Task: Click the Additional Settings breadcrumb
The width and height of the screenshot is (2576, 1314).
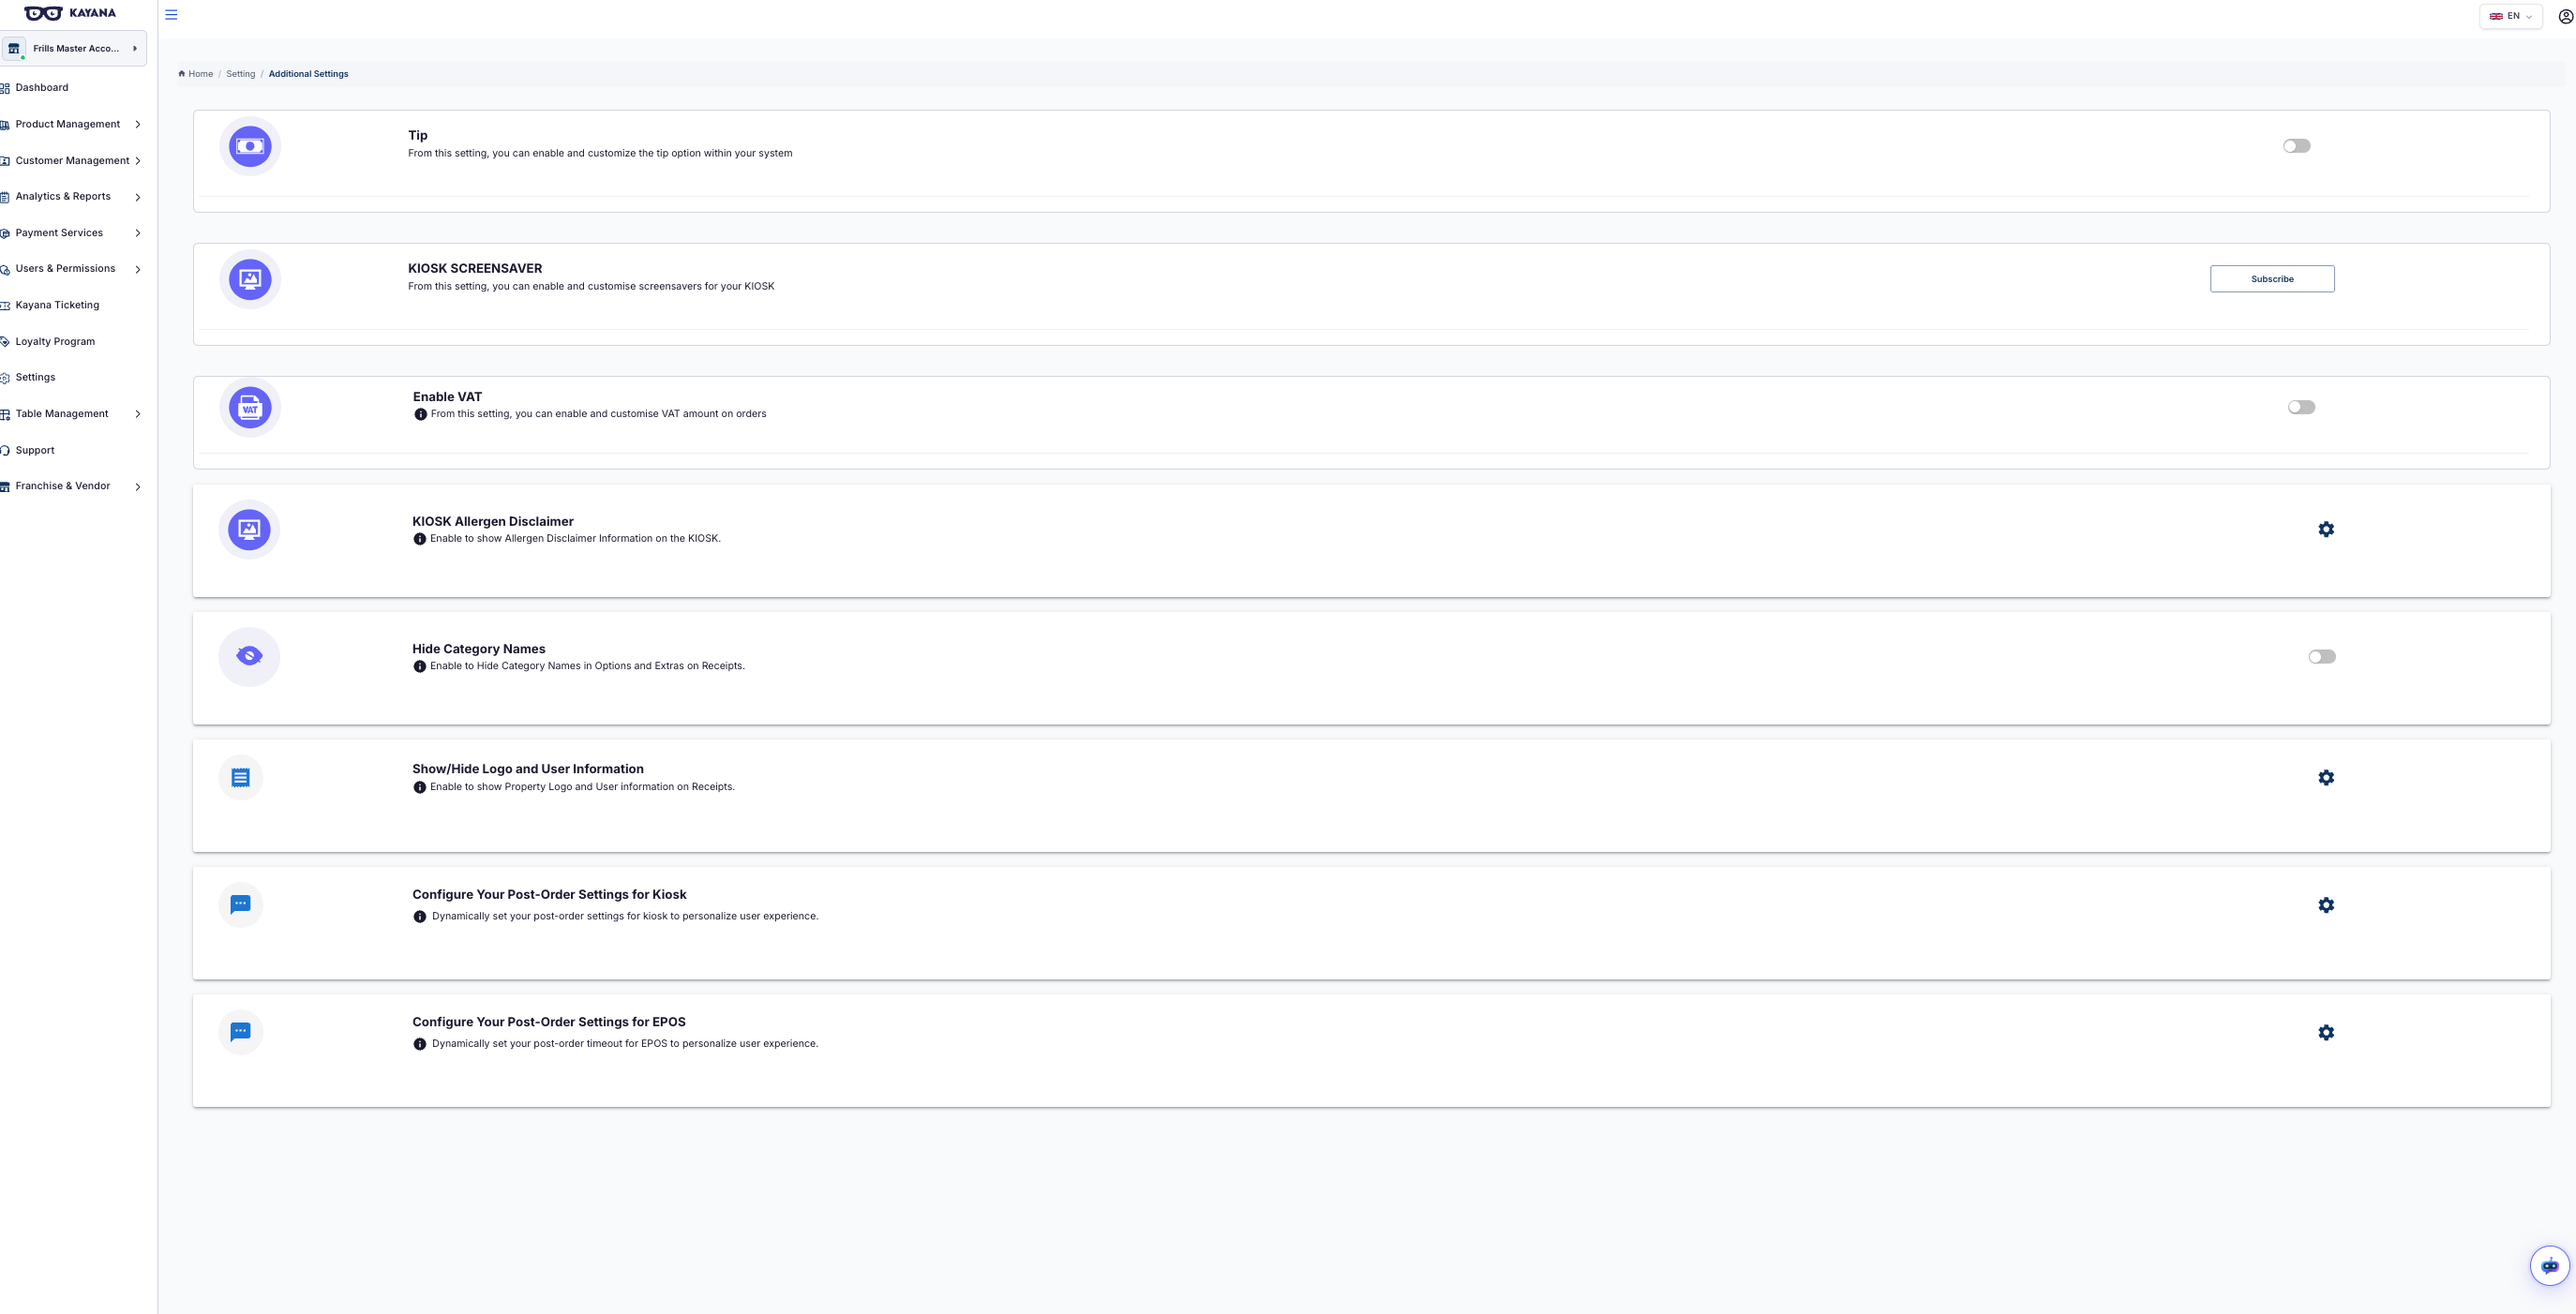Action: (x=308, y=74)
